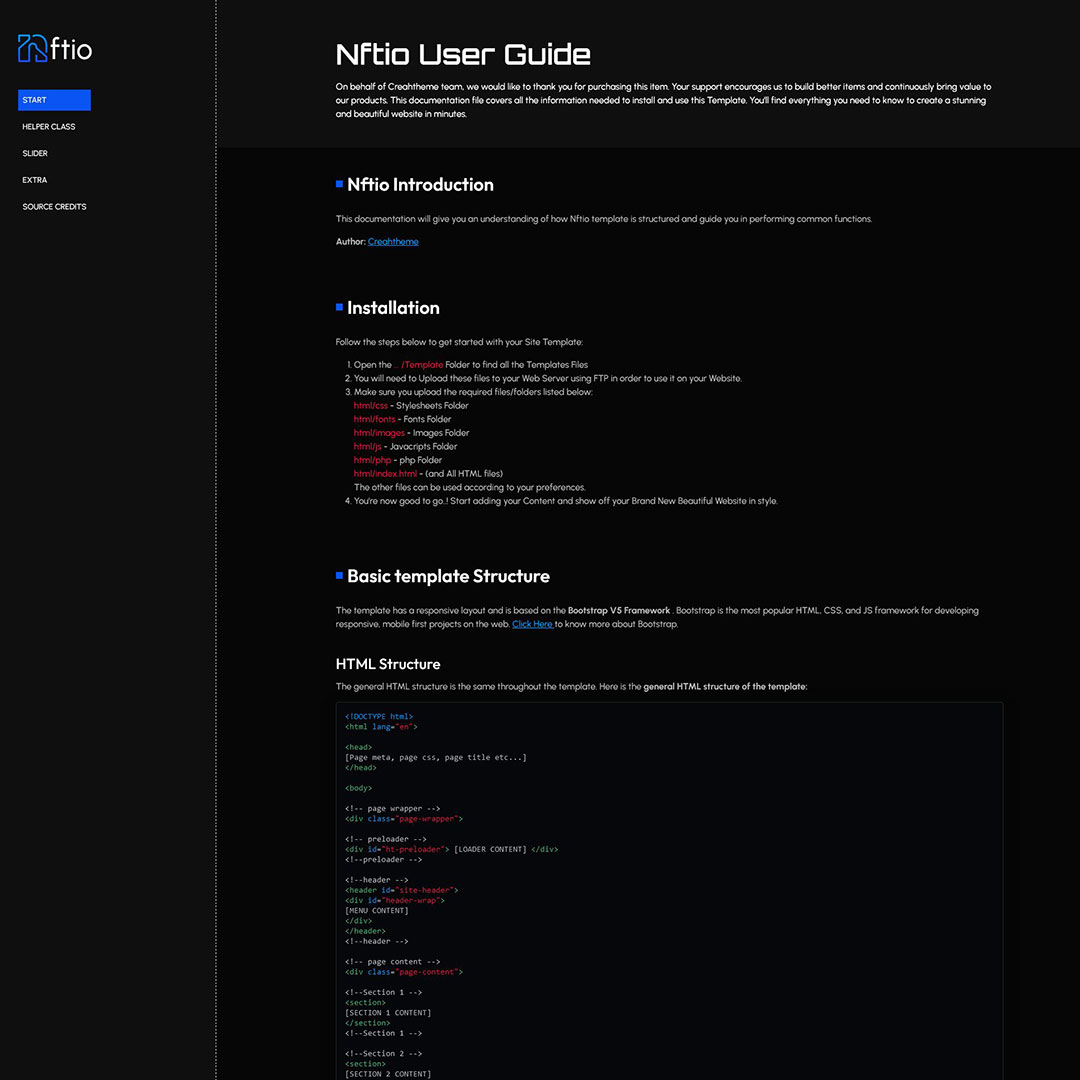Viewport: 1080px width, 1080px height.
Task: Select the START navigation item
Action: point(54,100)
